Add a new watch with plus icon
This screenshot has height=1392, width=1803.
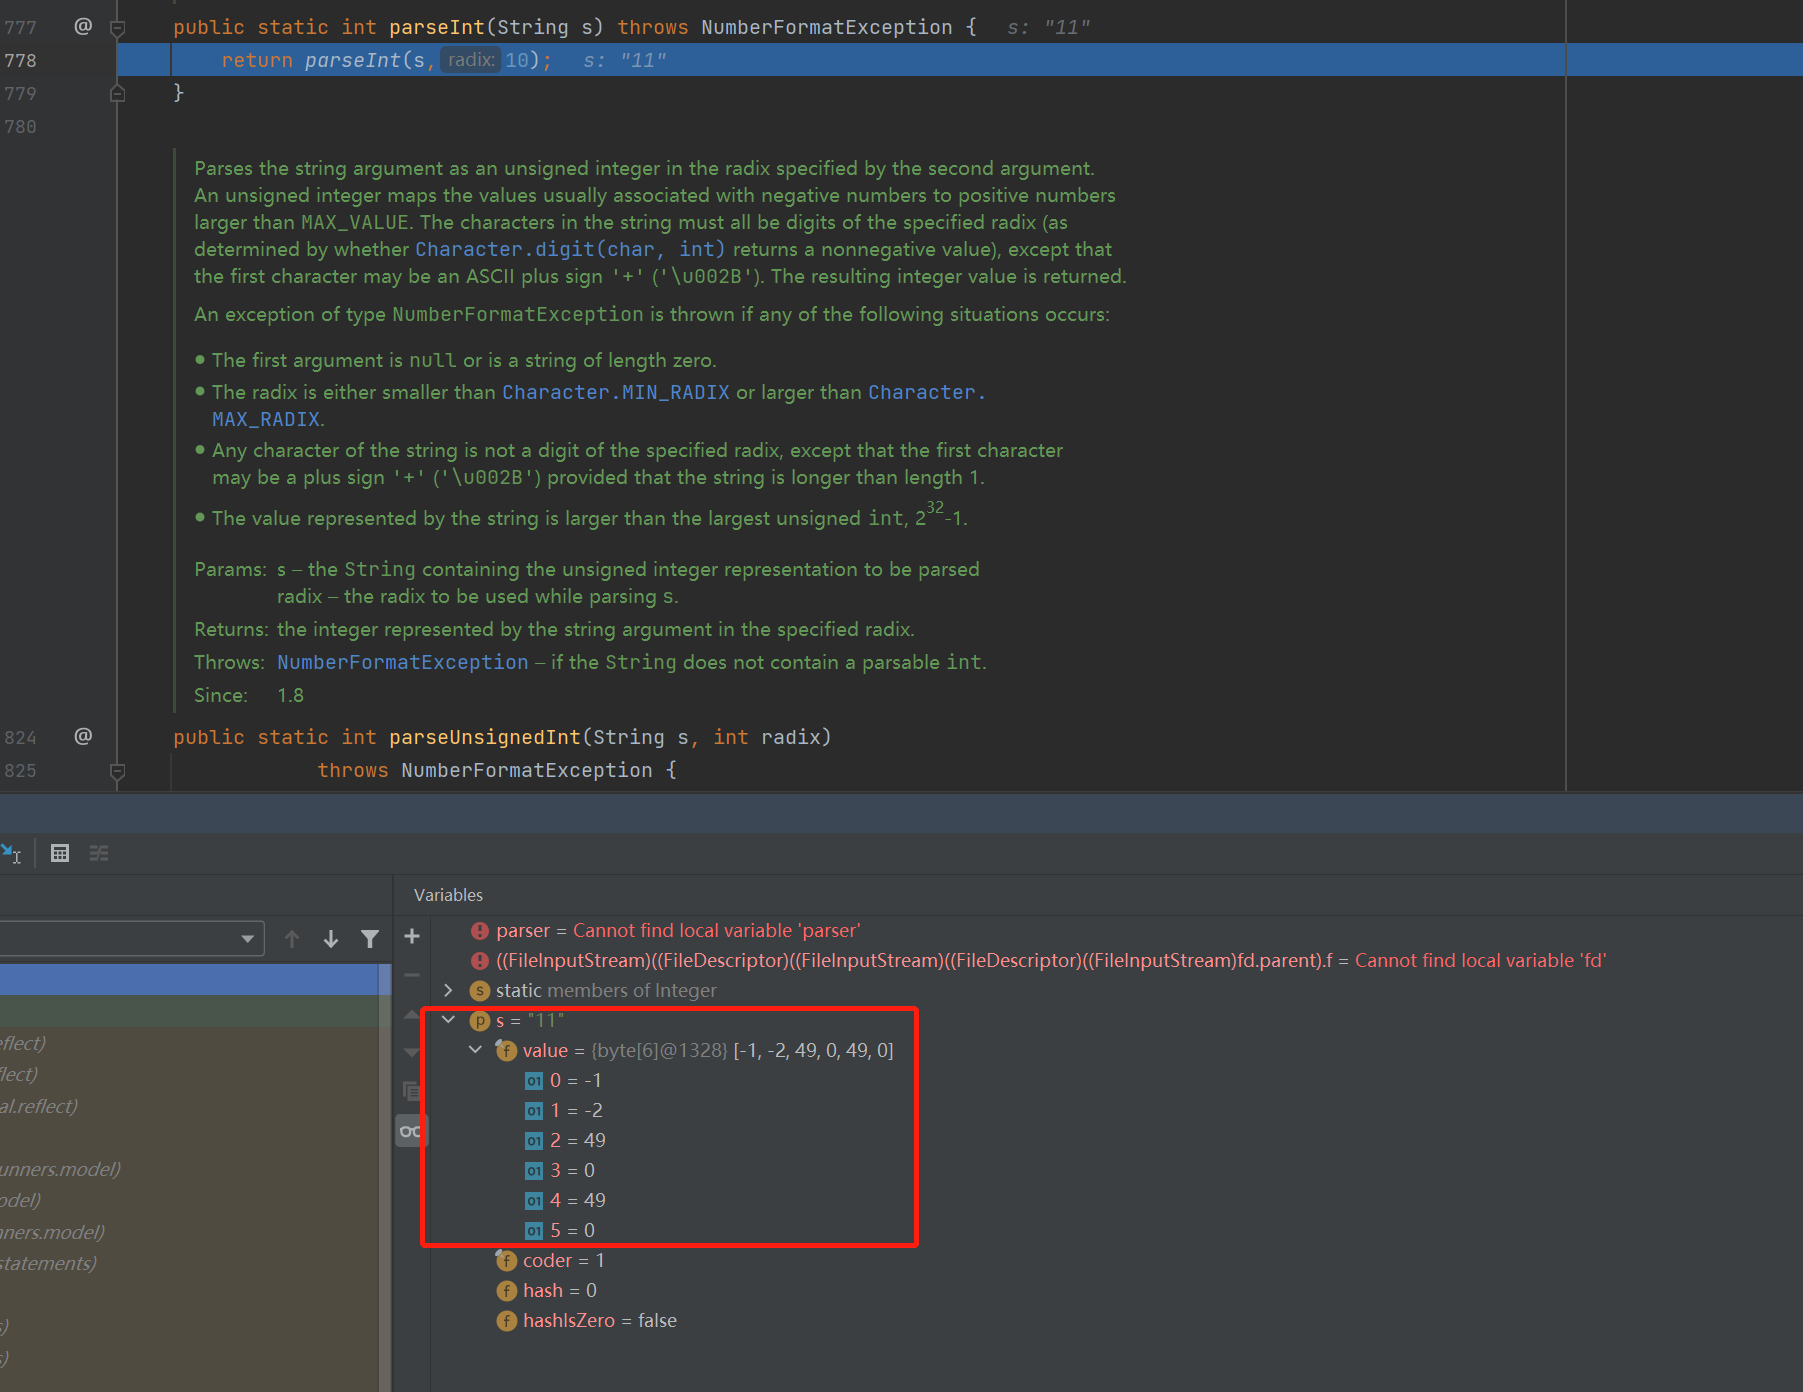pos(411,937)
